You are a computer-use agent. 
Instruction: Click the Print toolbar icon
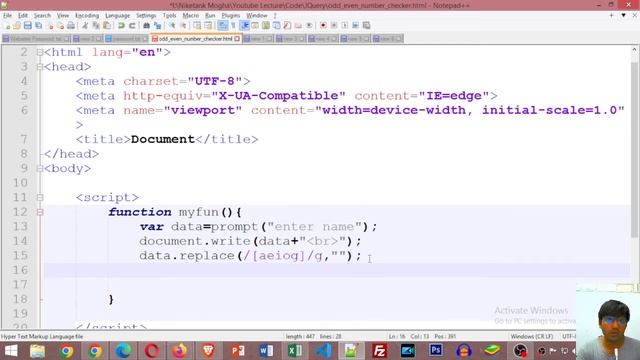pyautogui.click(x=71, y=26)
